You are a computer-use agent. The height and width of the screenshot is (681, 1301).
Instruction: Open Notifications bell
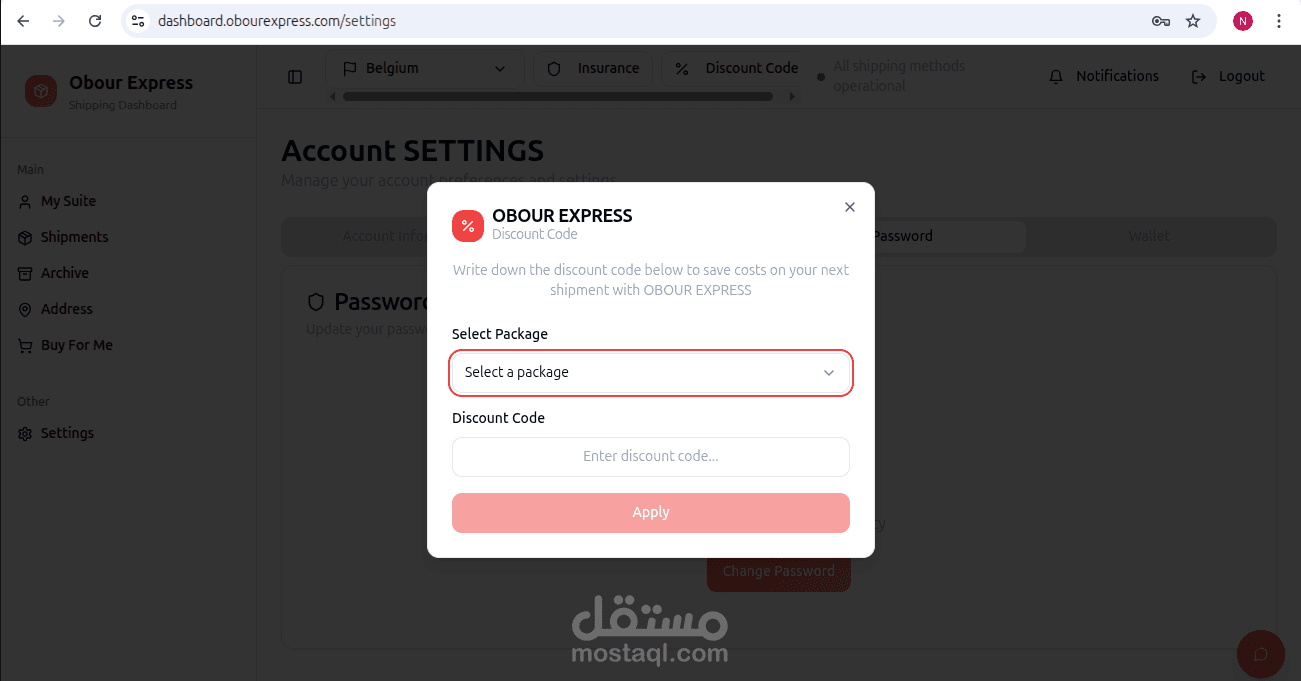point(1104,76)
